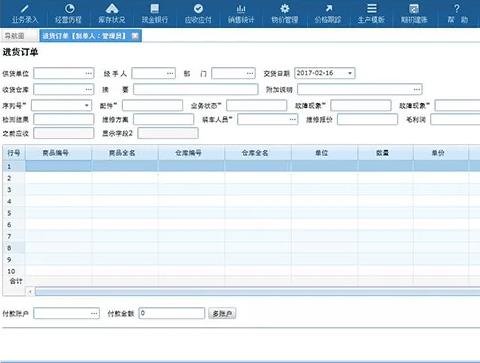Expand the 序列号 dropdown

[87, 106]
